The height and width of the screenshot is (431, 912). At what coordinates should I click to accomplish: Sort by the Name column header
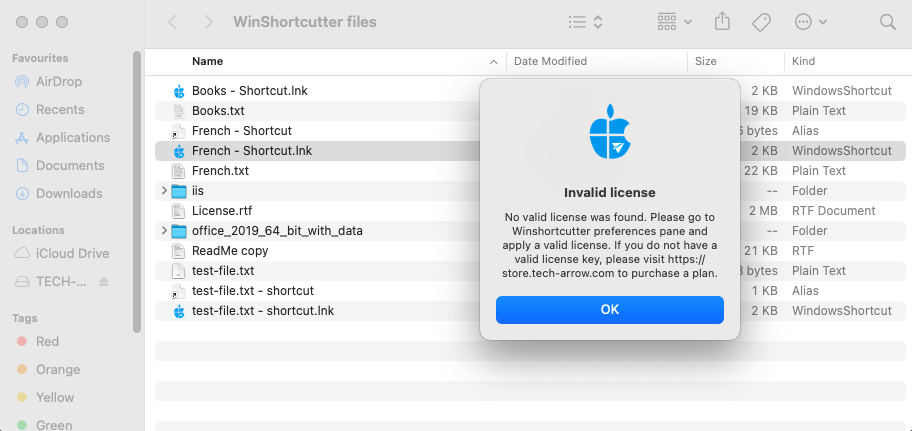[x=208, y=61]
